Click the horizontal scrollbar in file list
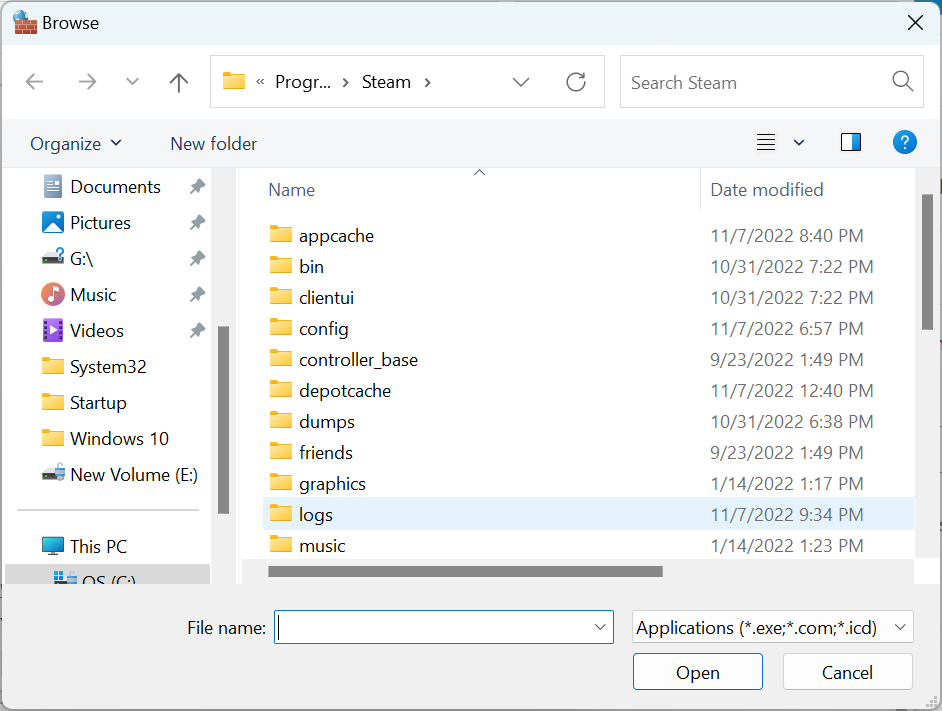 pyautogui.click(x=465, y=572)
